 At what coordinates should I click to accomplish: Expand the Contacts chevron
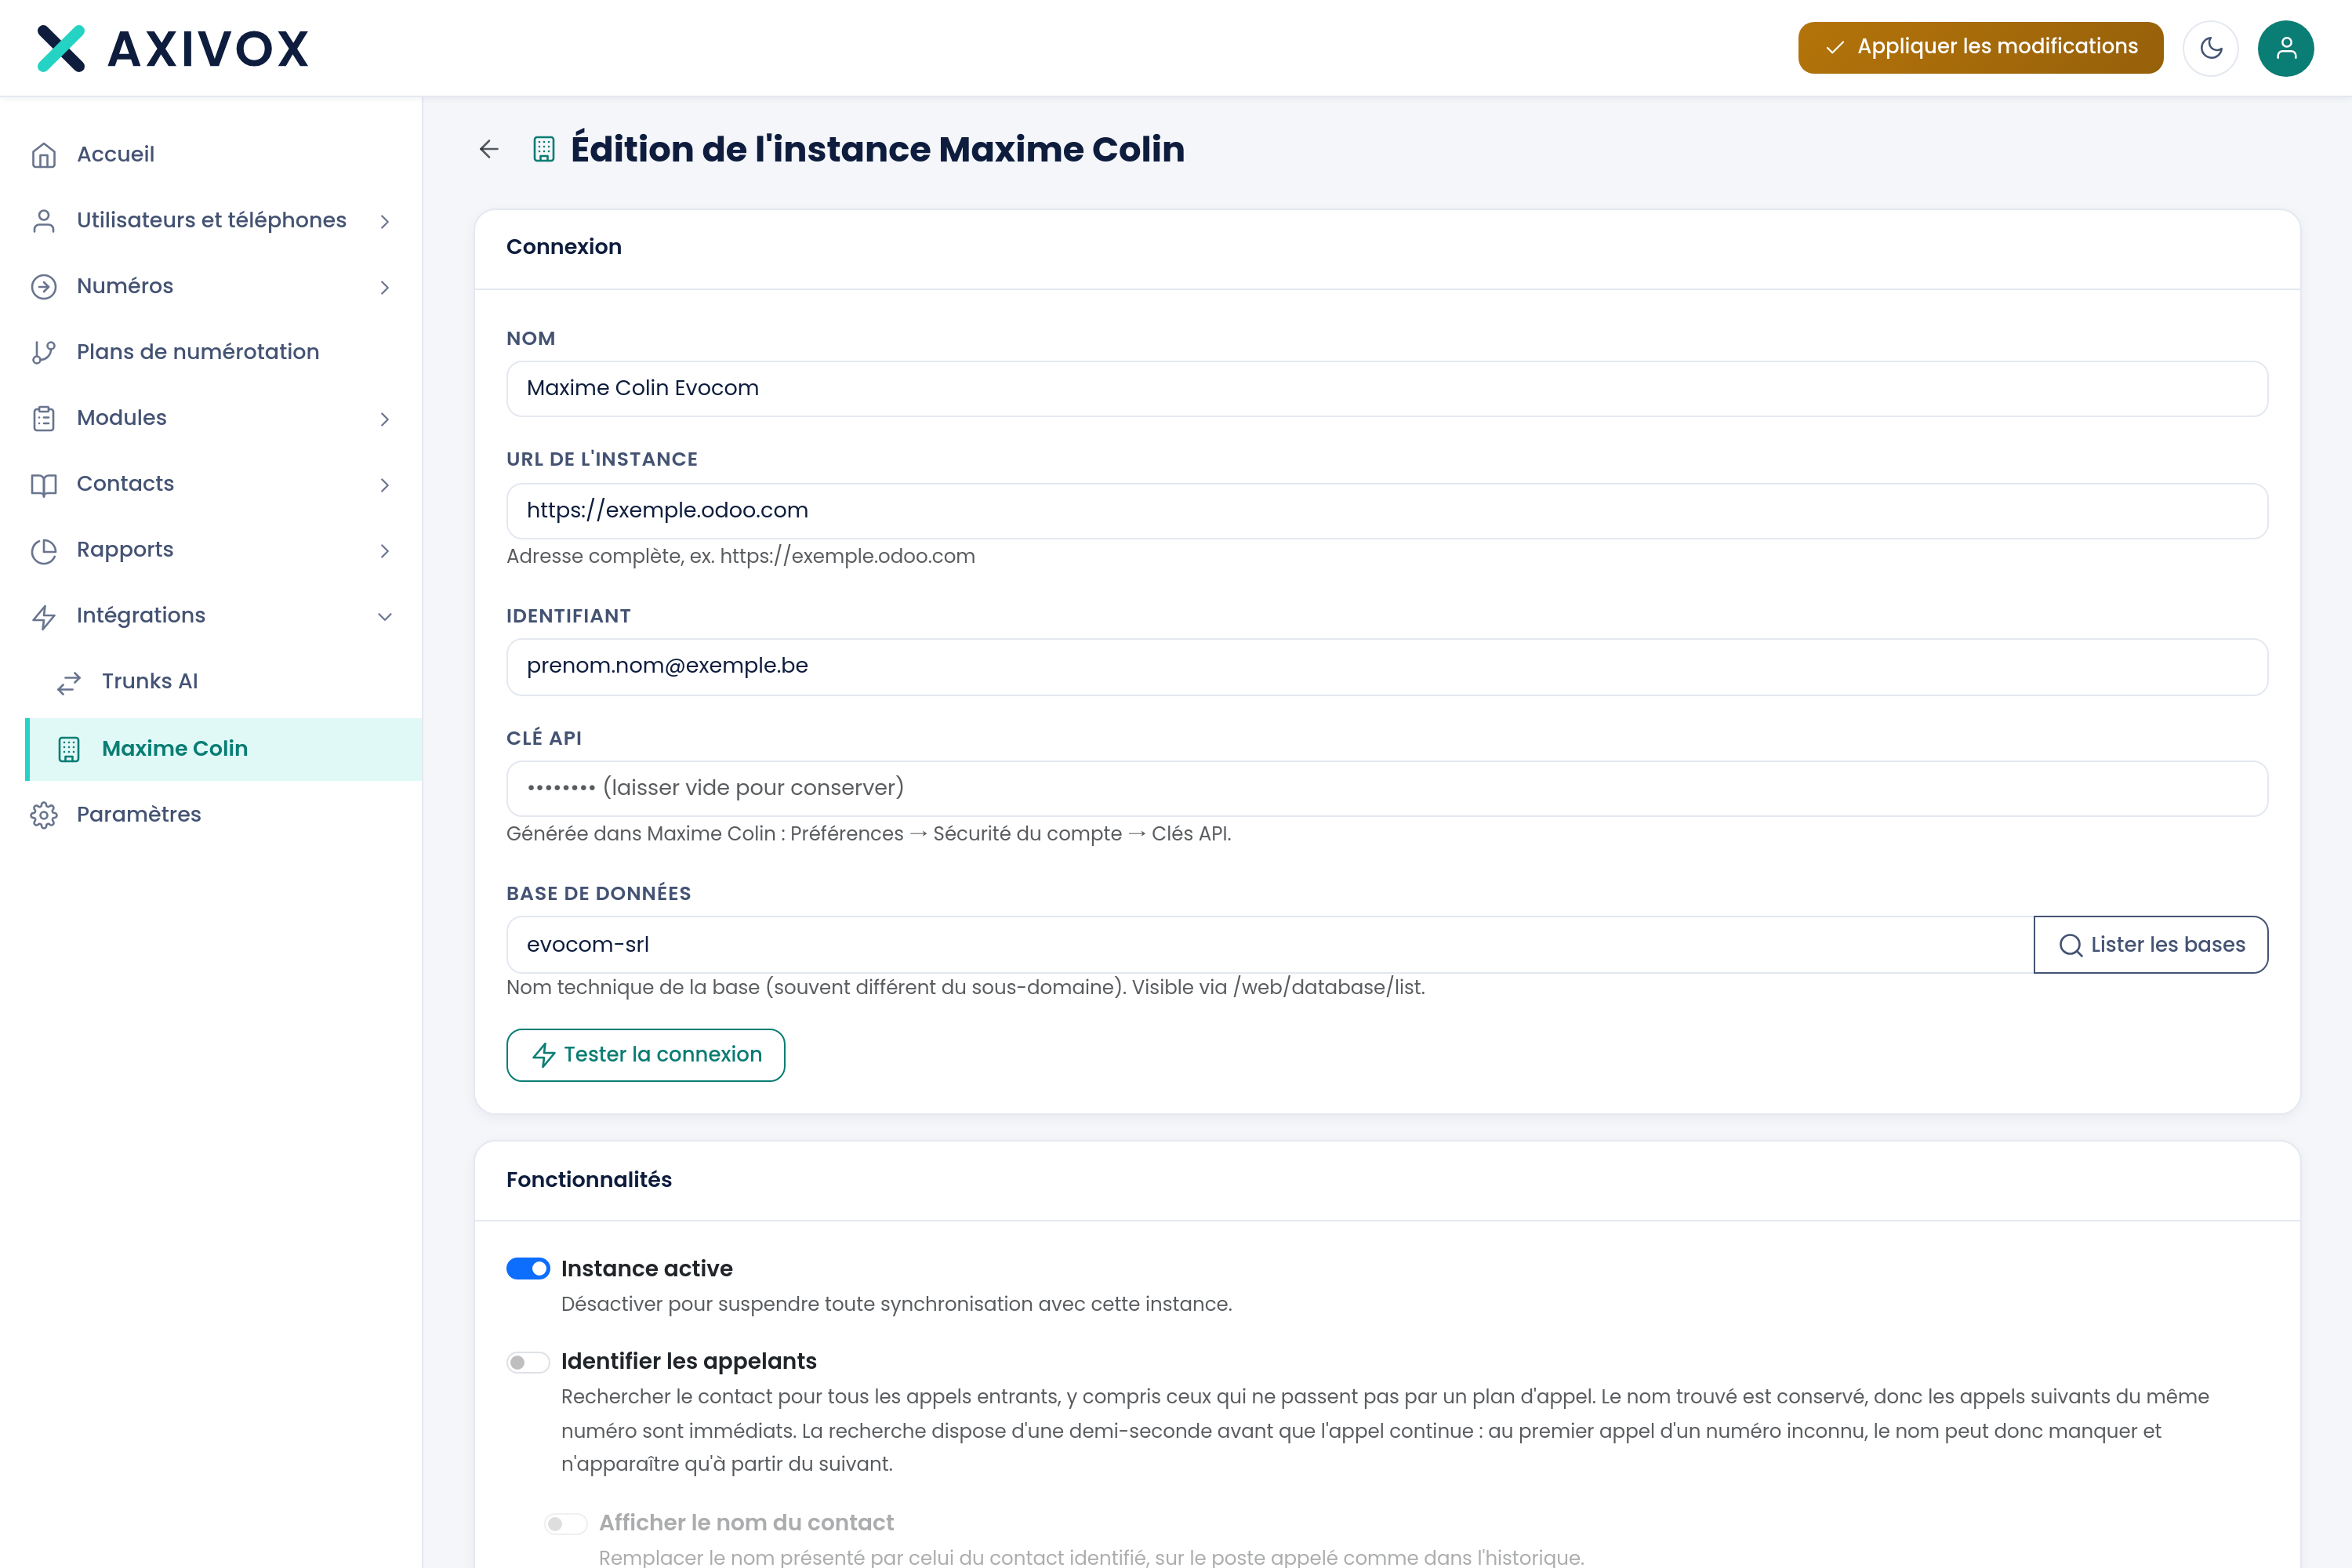[x=385, y=485]
